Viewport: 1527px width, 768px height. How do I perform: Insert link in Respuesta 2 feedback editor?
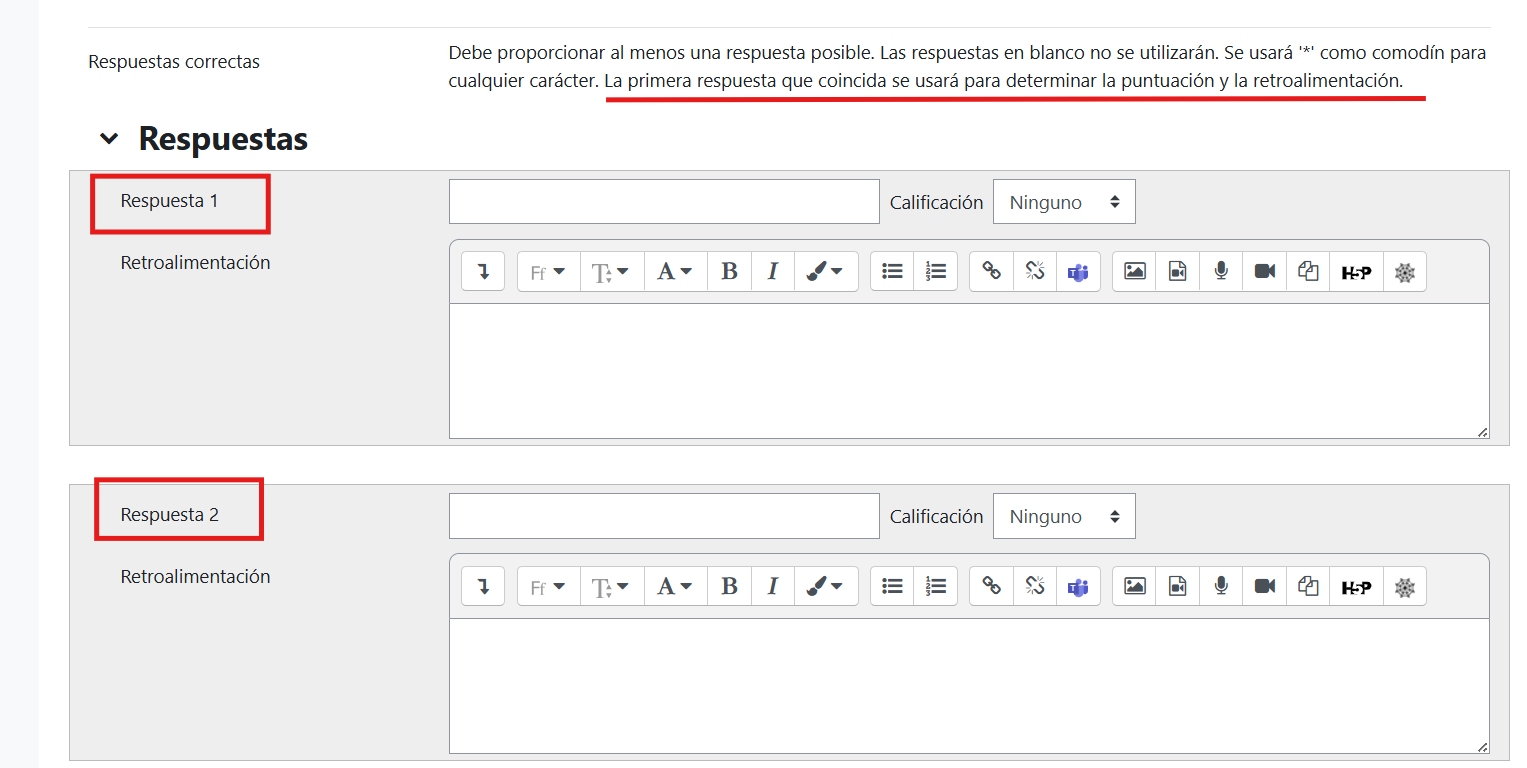pos(991,586)
